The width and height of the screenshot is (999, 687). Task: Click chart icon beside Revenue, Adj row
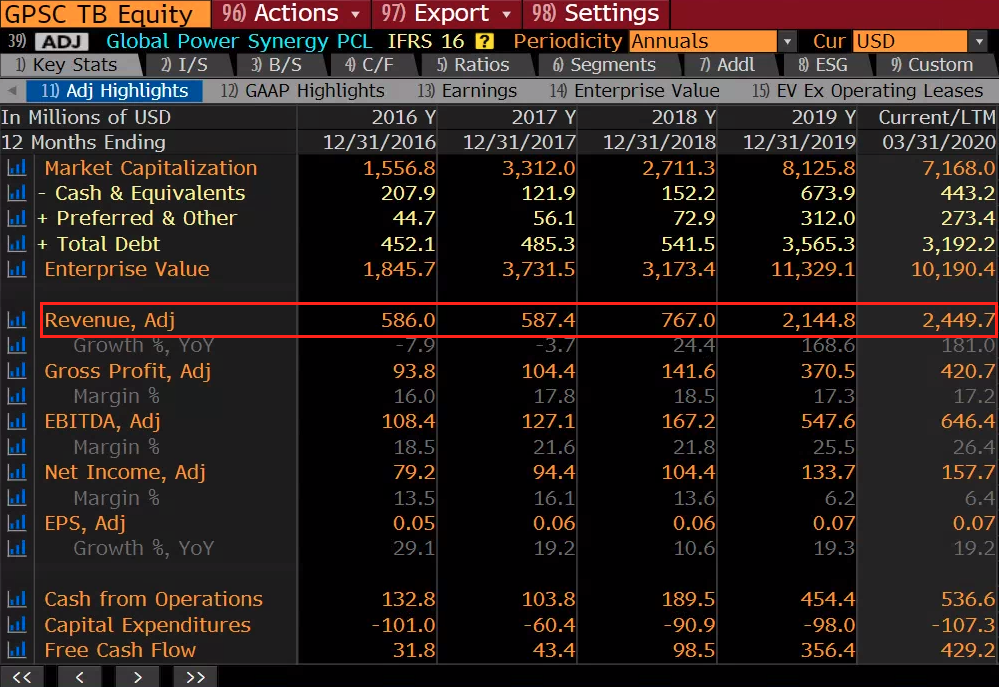tap(17, 320)
